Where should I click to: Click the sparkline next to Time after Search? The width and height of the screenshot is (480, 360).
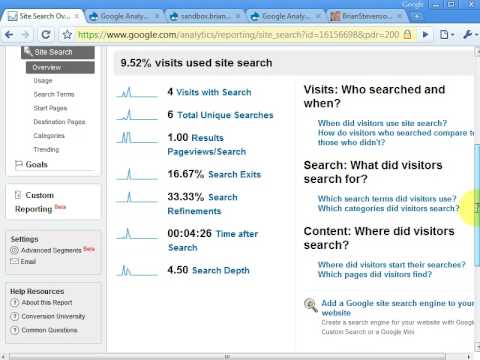pos(137,234)
